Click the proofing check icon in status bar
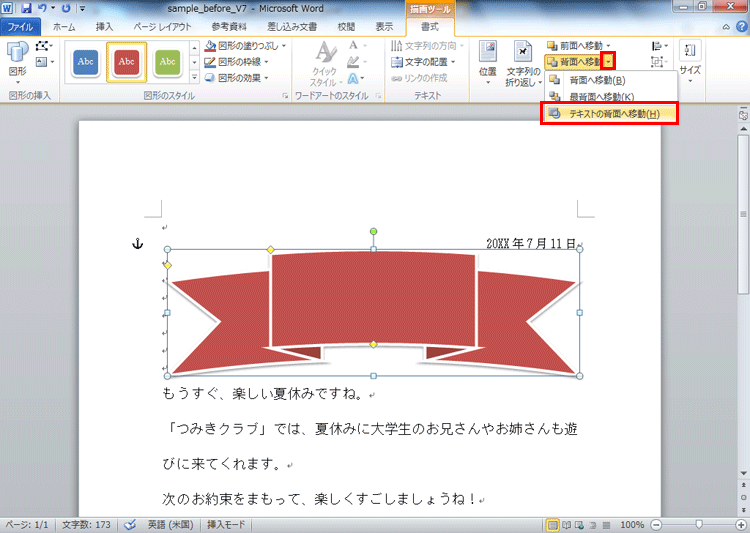 [130, 525]
